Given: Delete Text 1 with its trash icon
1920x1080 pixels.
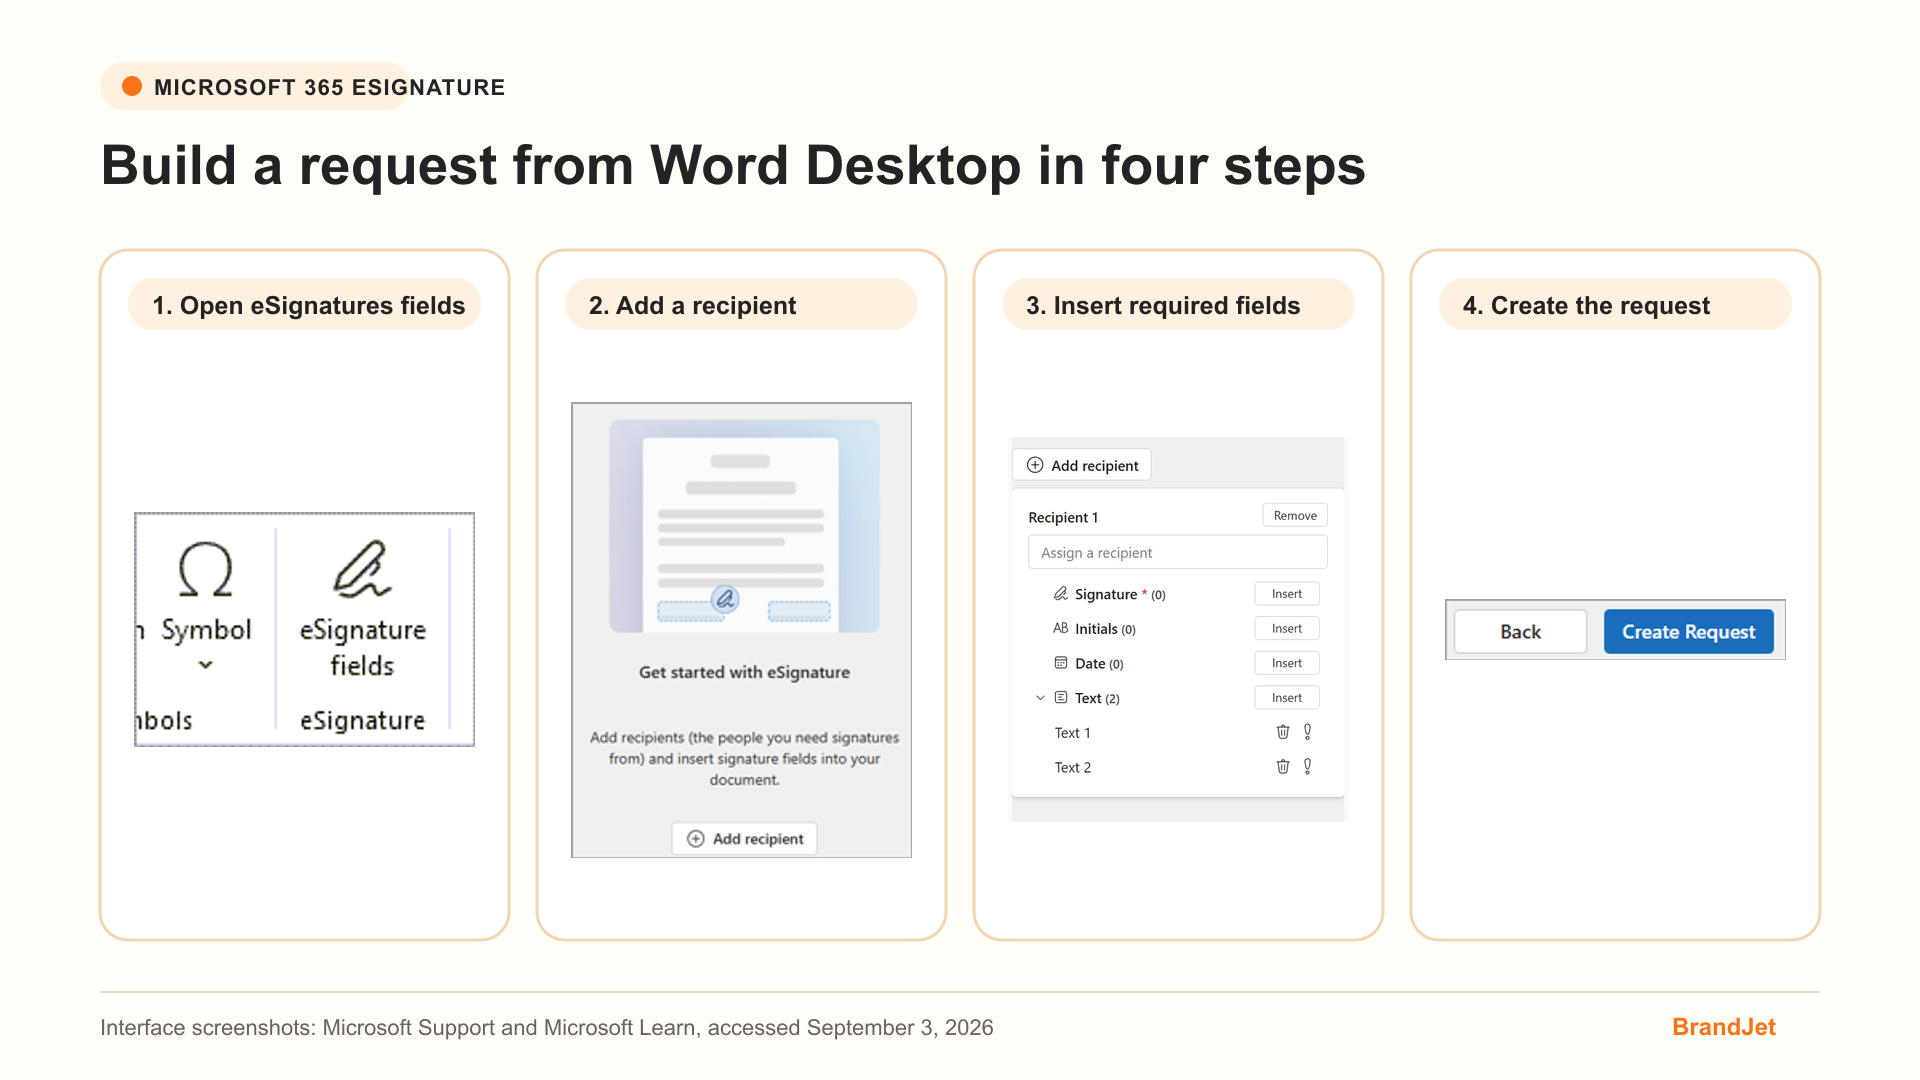Looking at the screenshot, I should [x=1283, y=732].
